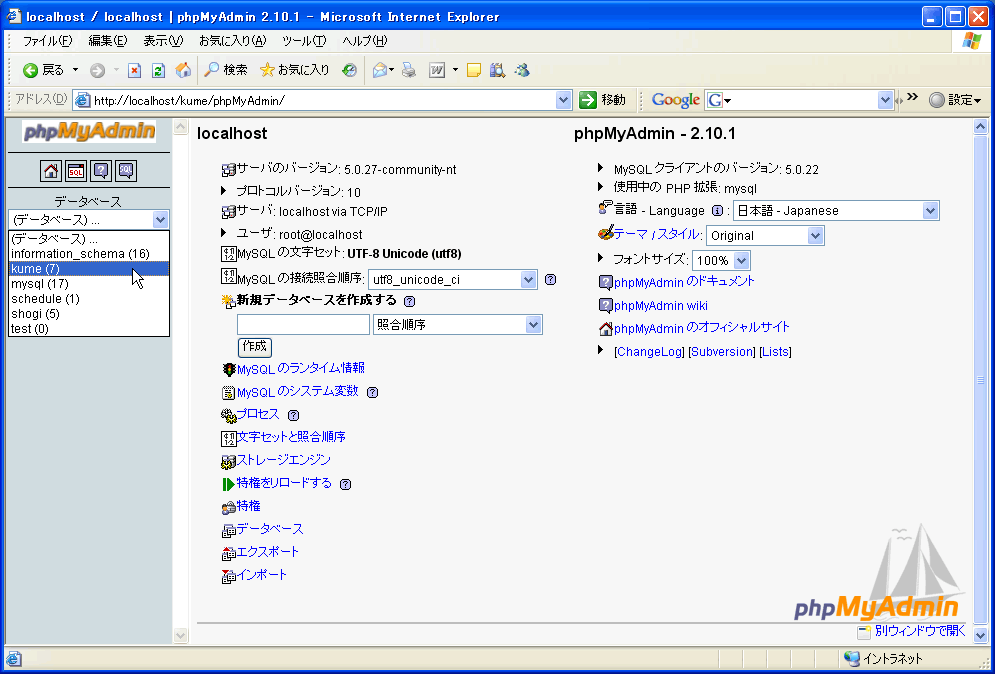Screen dimensions: 995x674
Task: Click the IE Back button
Action: point(43,70)
